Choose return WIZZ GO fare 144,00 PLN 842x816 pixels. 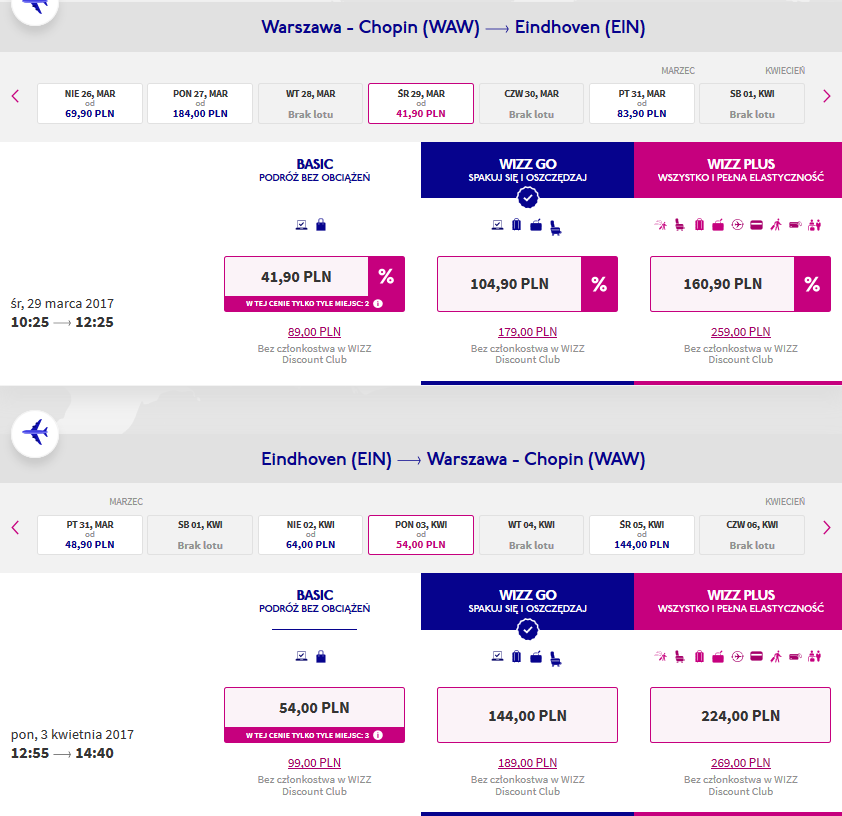tap(527, 716)
